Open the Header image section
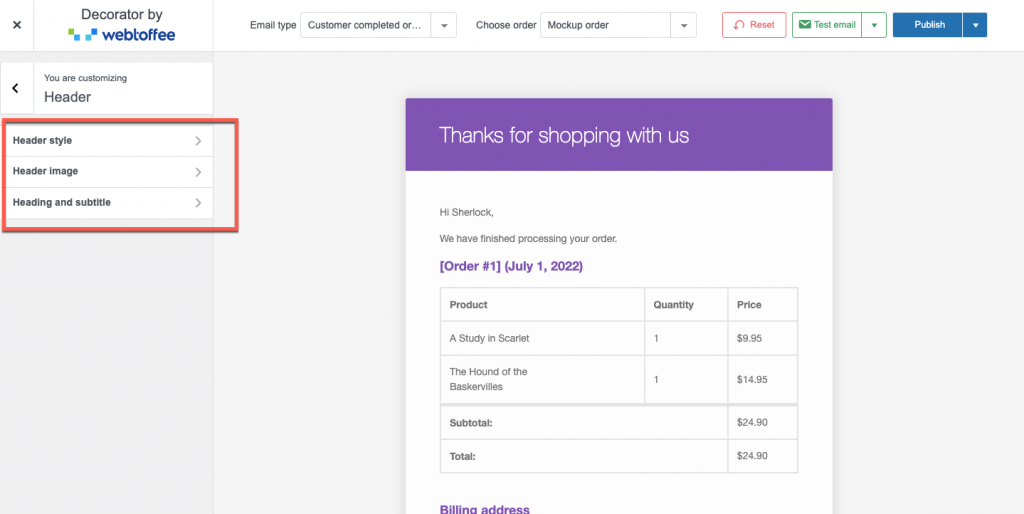The width and height of the screenshot is (1024, 514). tap(107, 172)
